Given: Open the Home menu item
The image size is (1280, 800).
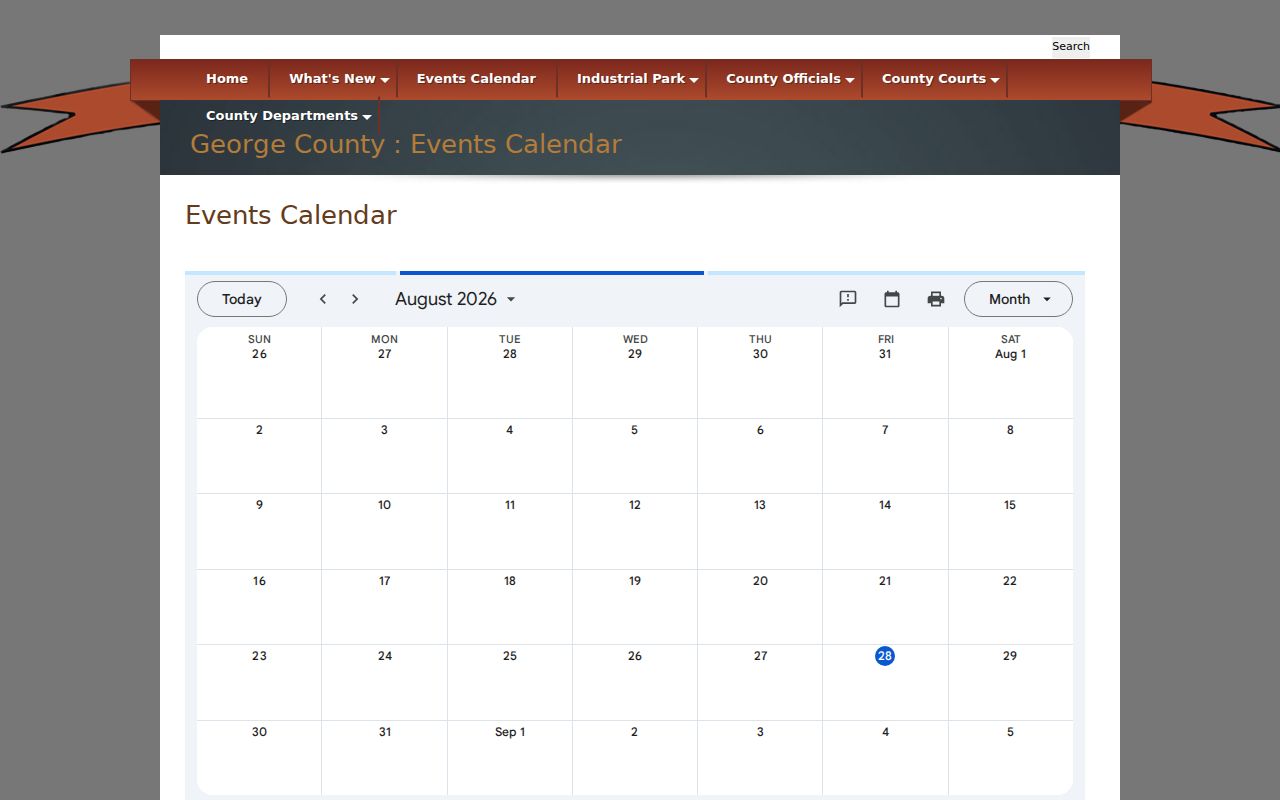Looking at the screenshot, I should 227,79.
